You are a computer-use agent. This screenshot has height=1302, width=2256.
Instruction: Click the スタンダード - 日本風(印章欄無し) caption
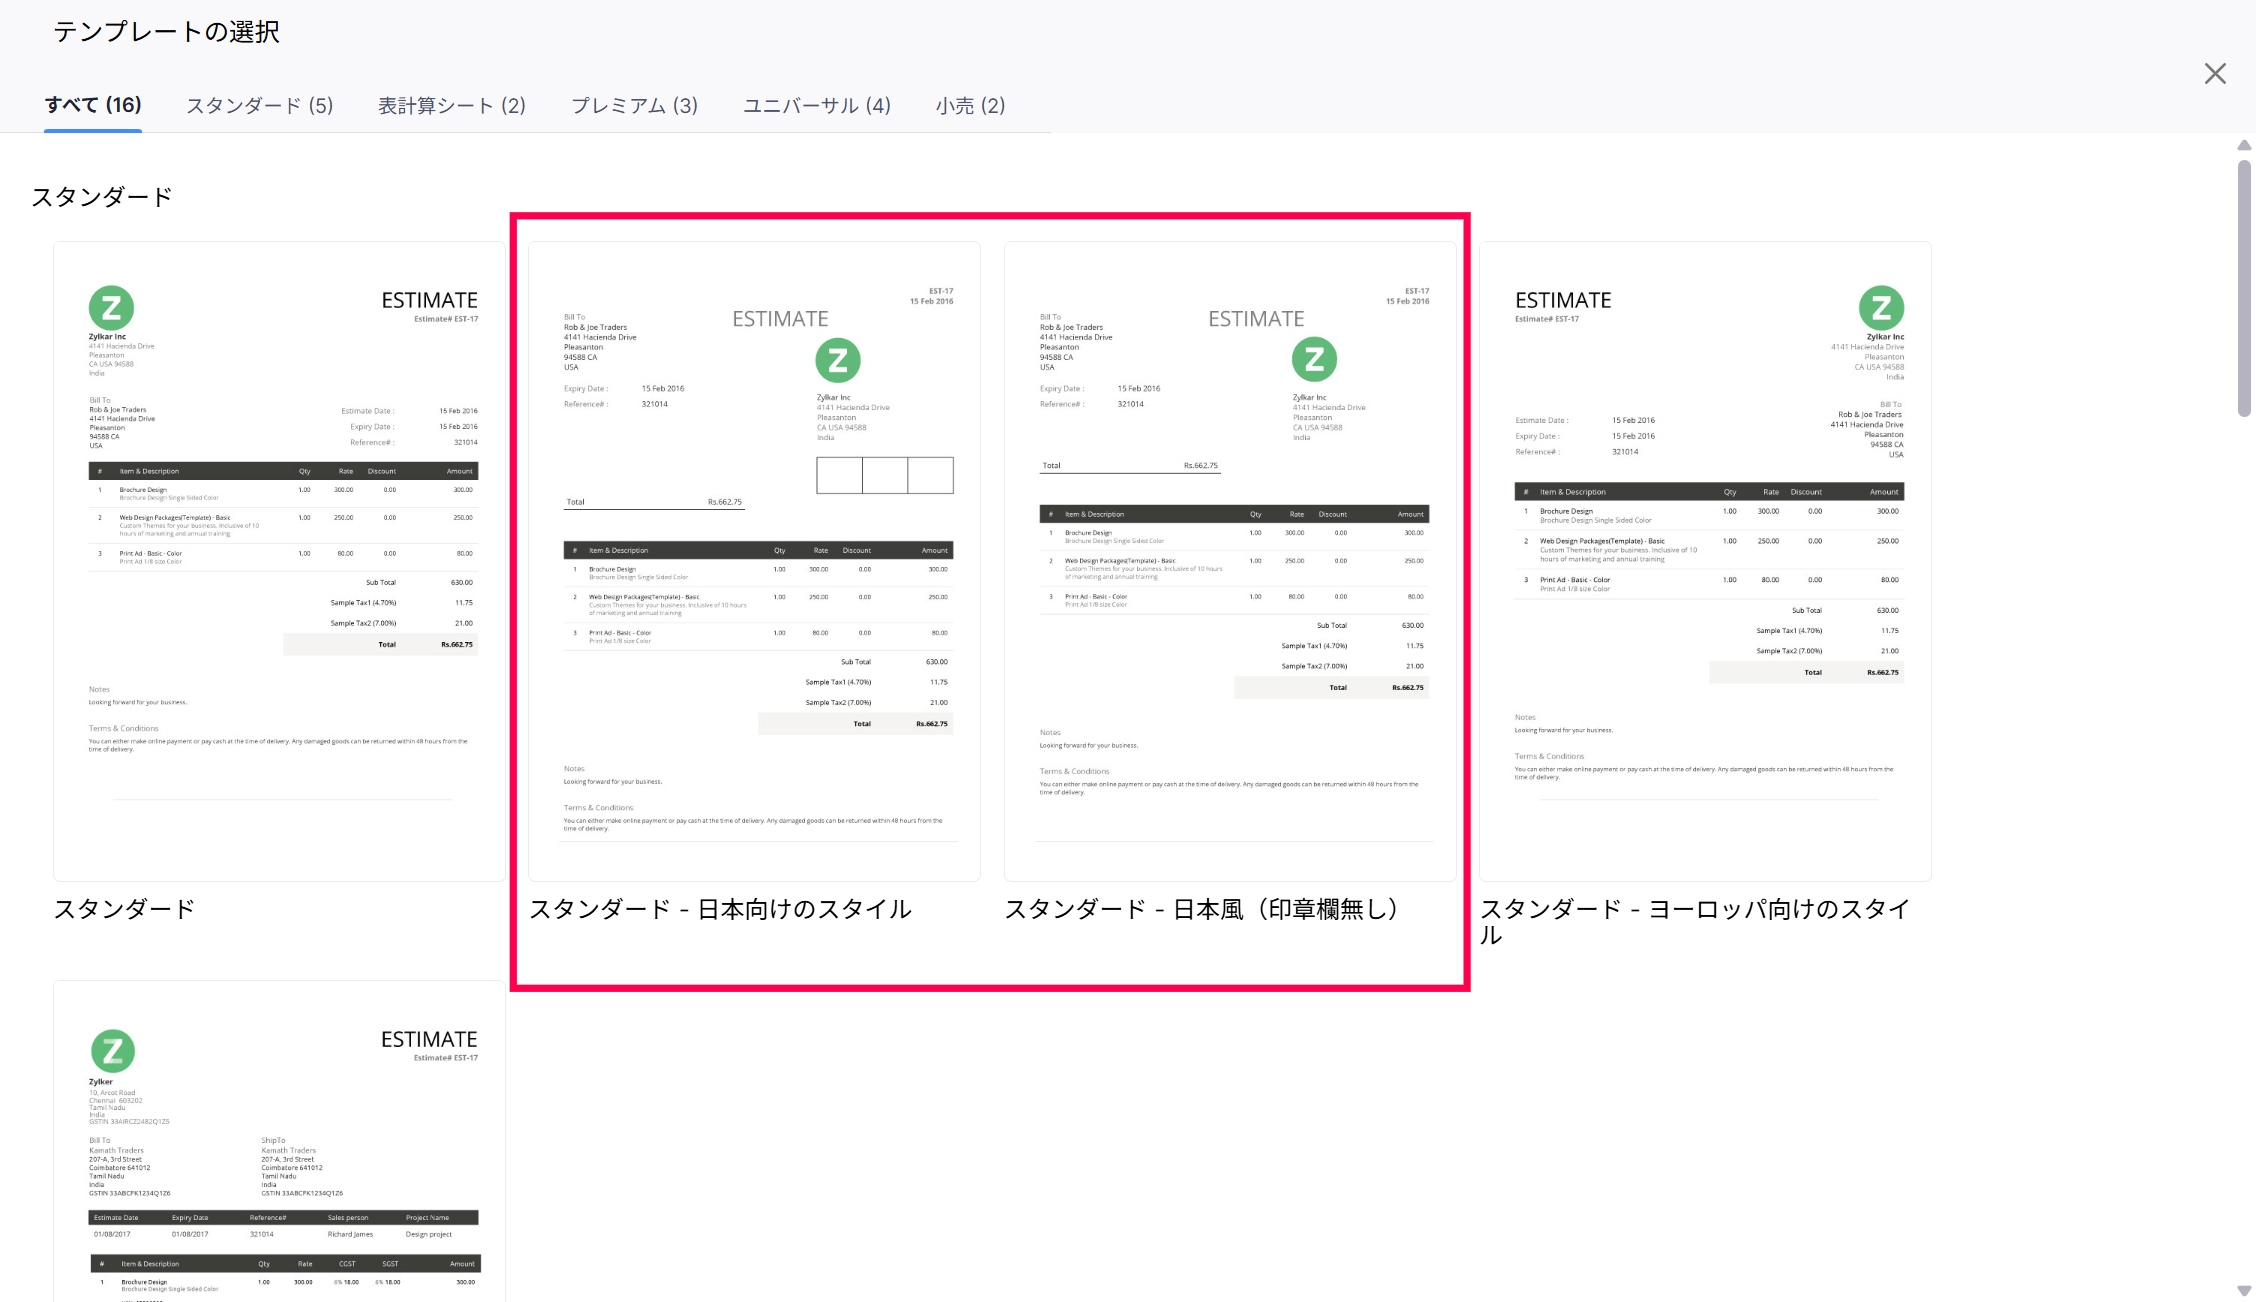tap(1200, 909)
